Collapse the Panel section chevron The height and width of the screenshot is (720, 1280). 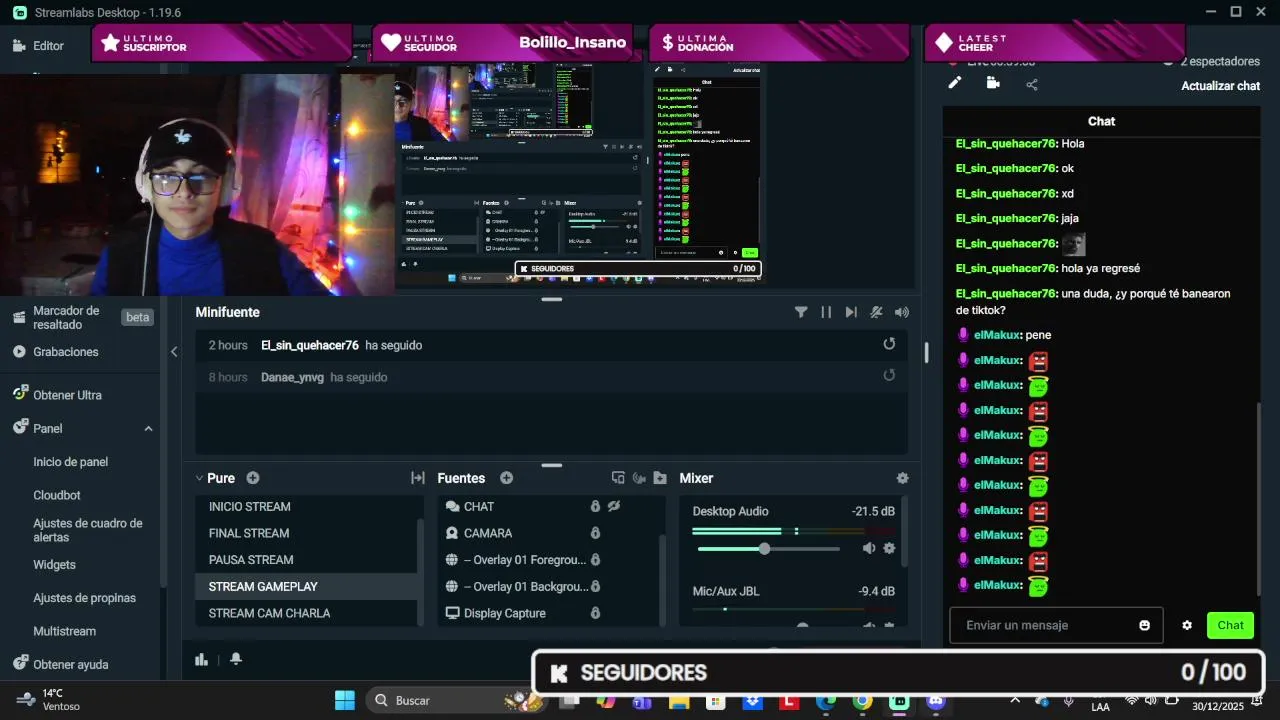tap(148, 428)
